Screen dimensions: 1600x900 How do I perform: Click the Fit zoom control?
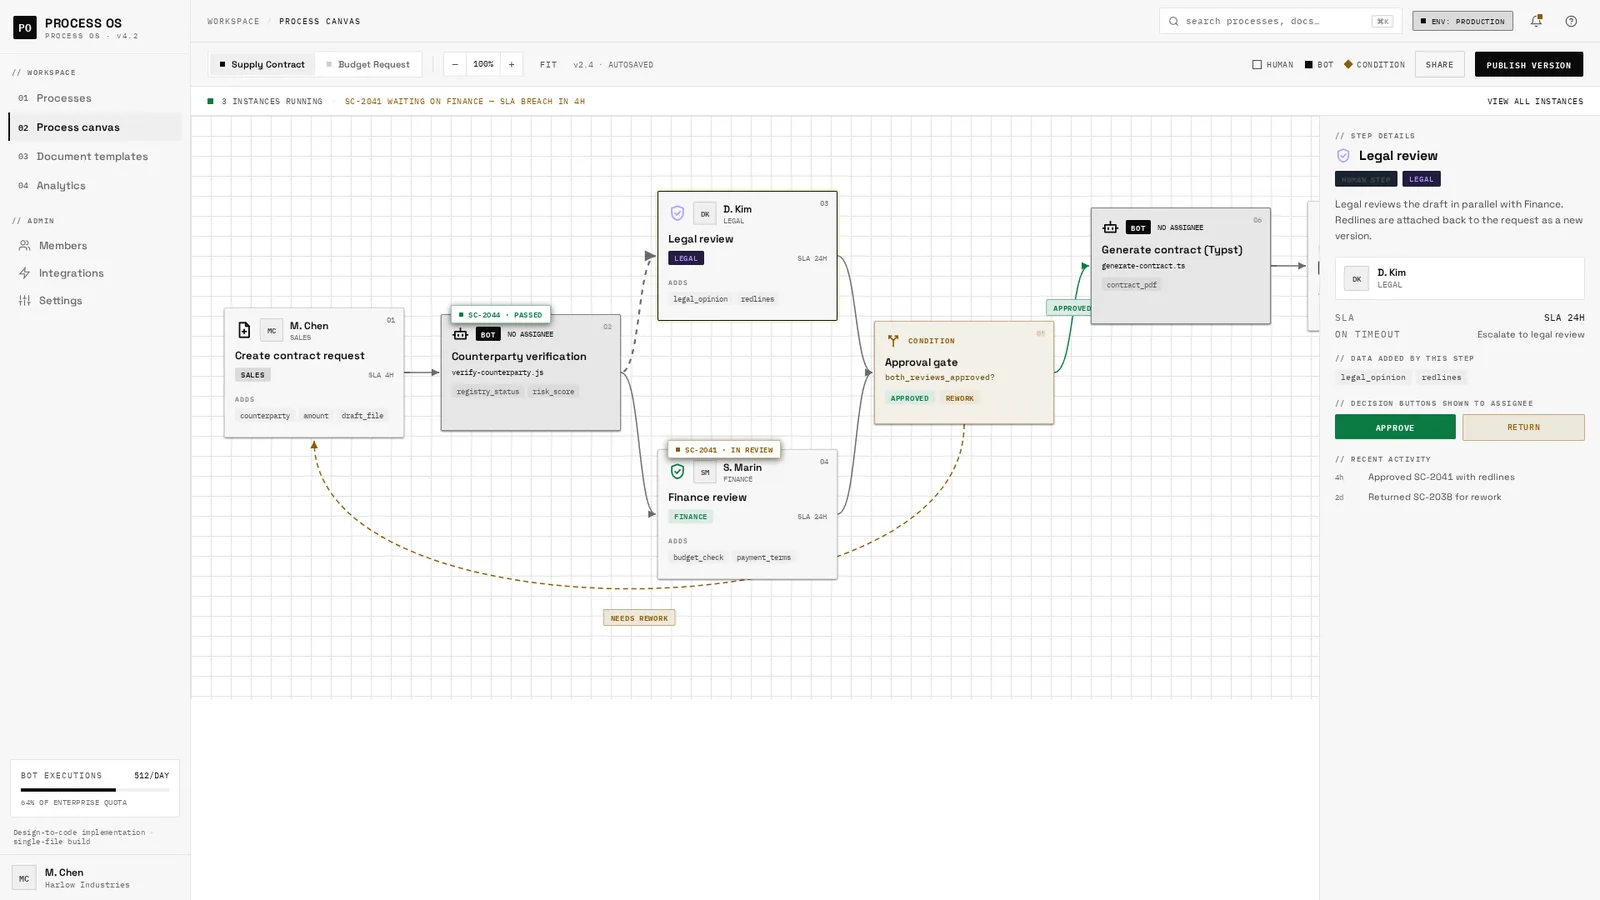coord(548,65)
